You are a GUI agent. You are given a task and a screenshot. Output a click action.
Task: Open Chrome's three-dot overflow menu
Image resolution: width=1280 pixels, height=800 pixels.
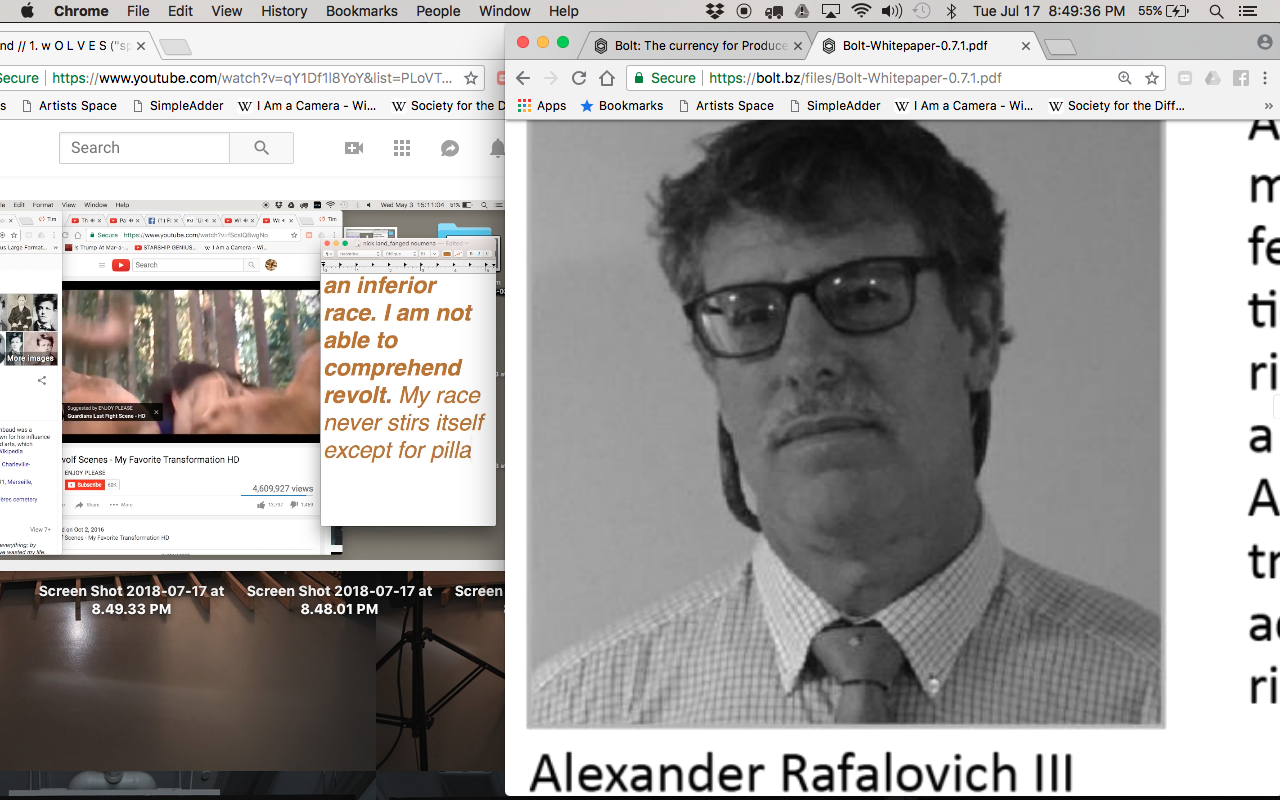(x=1265, y=78)
